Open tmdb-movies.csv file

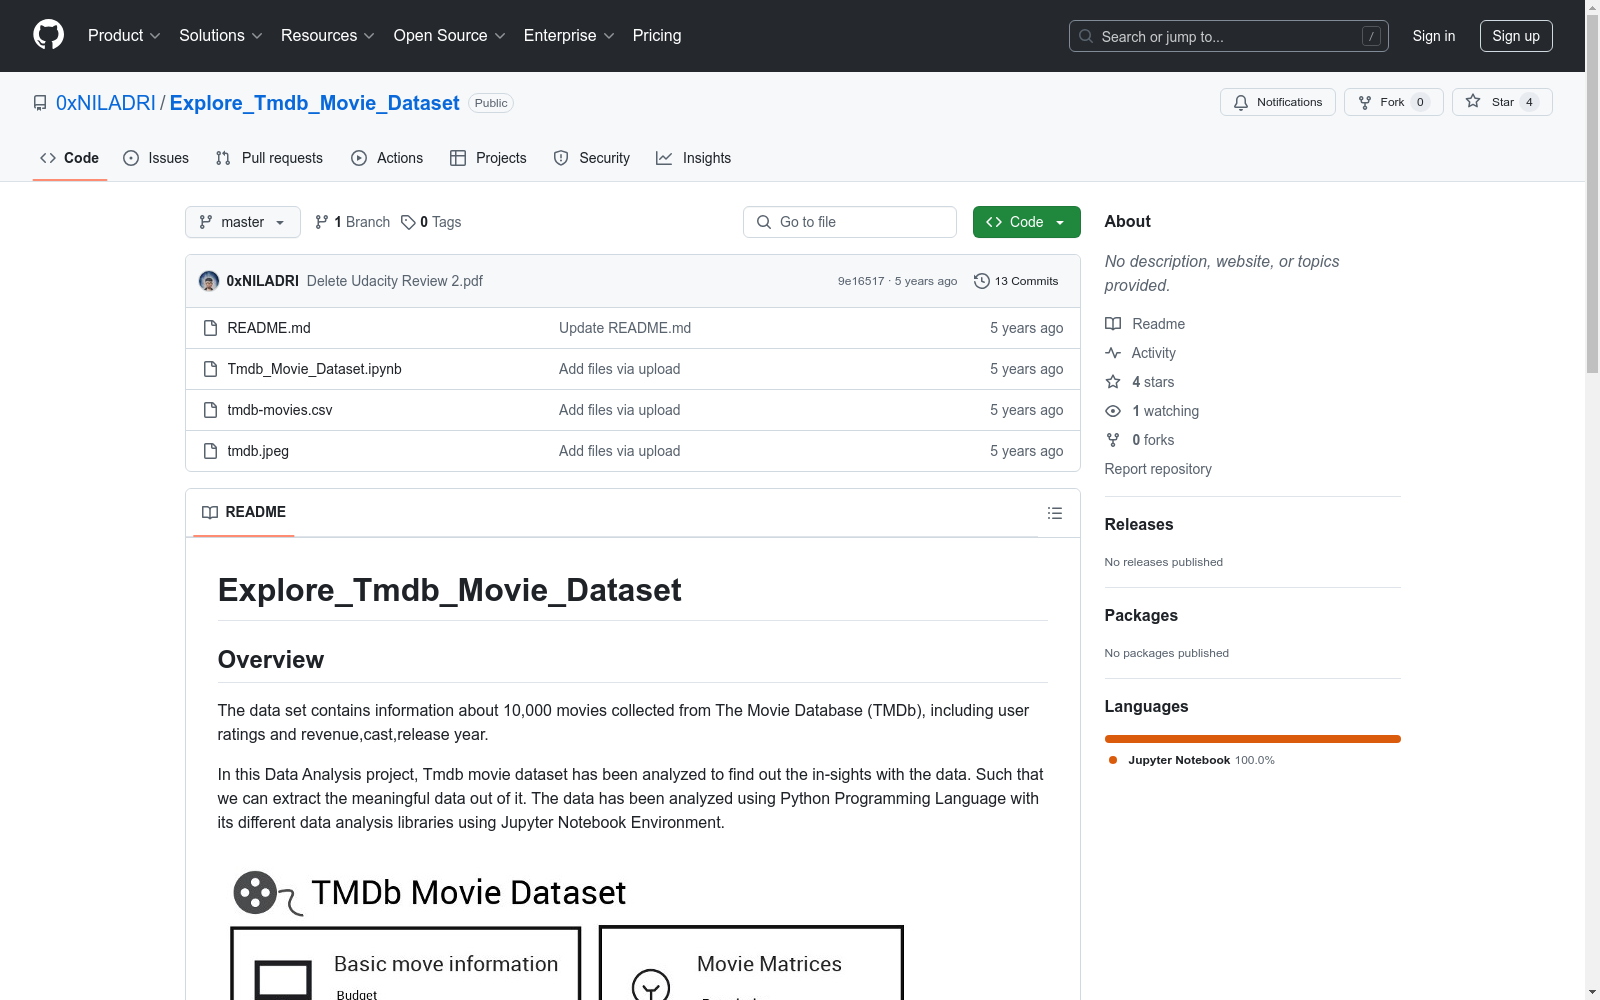click(x=280, y=410)
